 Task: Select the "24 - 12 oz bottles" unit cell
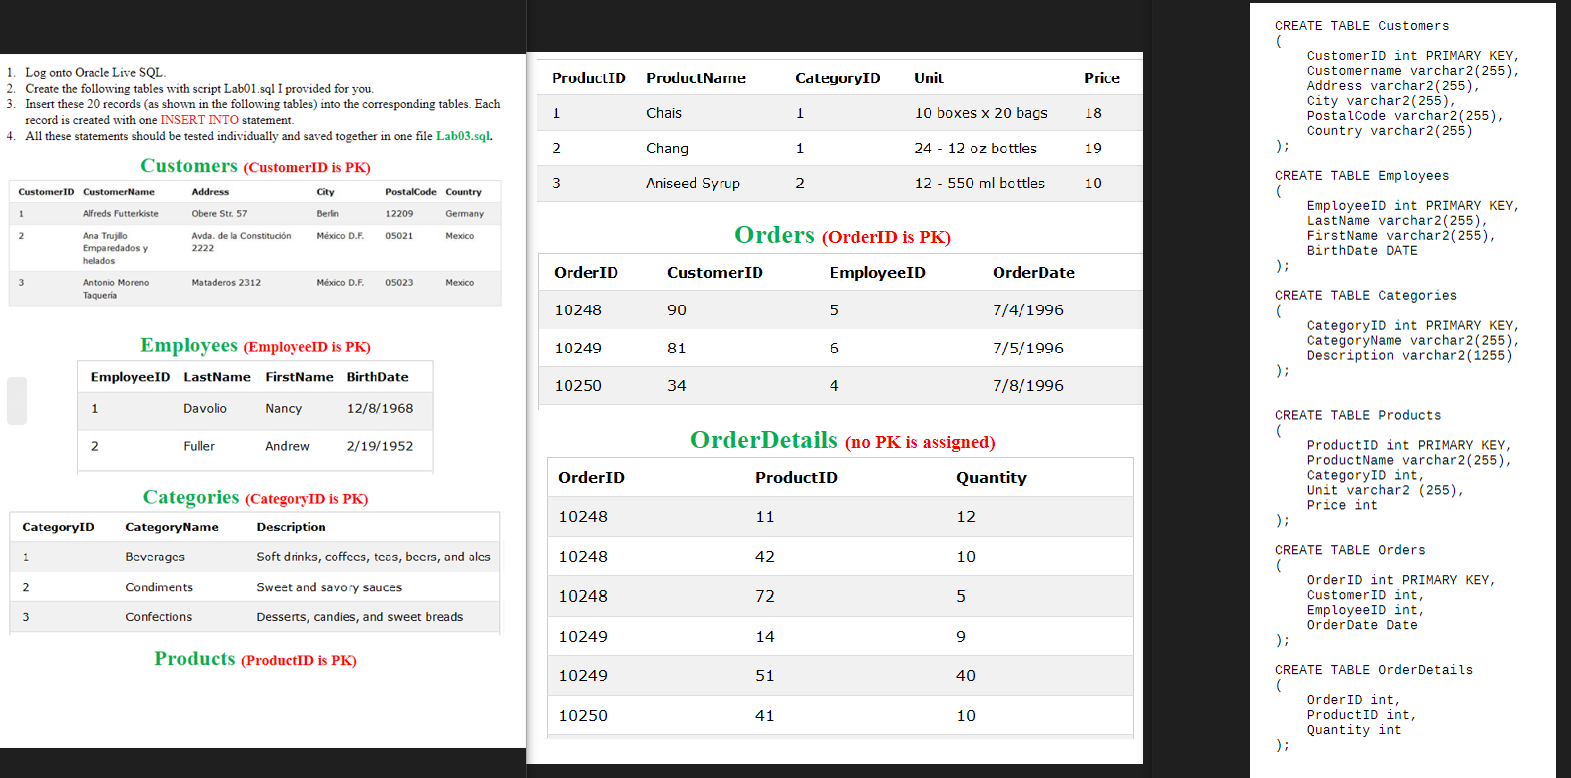(x=975, y=148)
